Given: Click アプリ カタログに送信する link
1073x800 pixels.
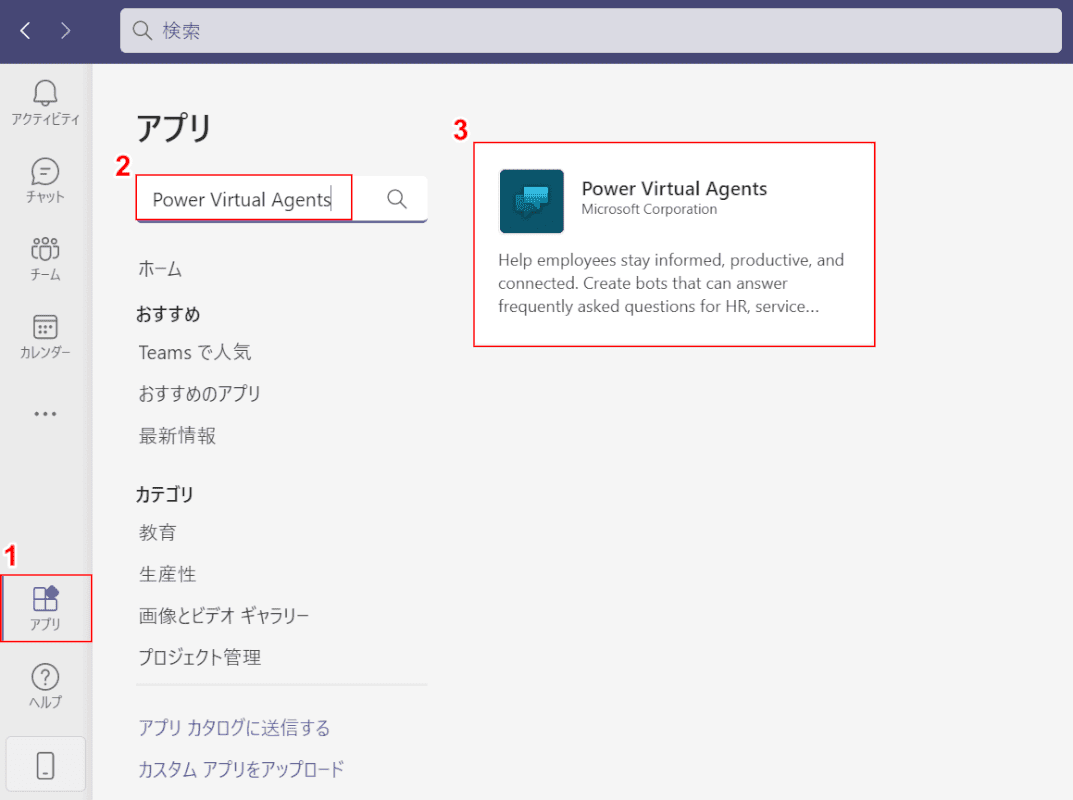Looking at the screenshot, I should pyautogui.click(x=234, y=727).
